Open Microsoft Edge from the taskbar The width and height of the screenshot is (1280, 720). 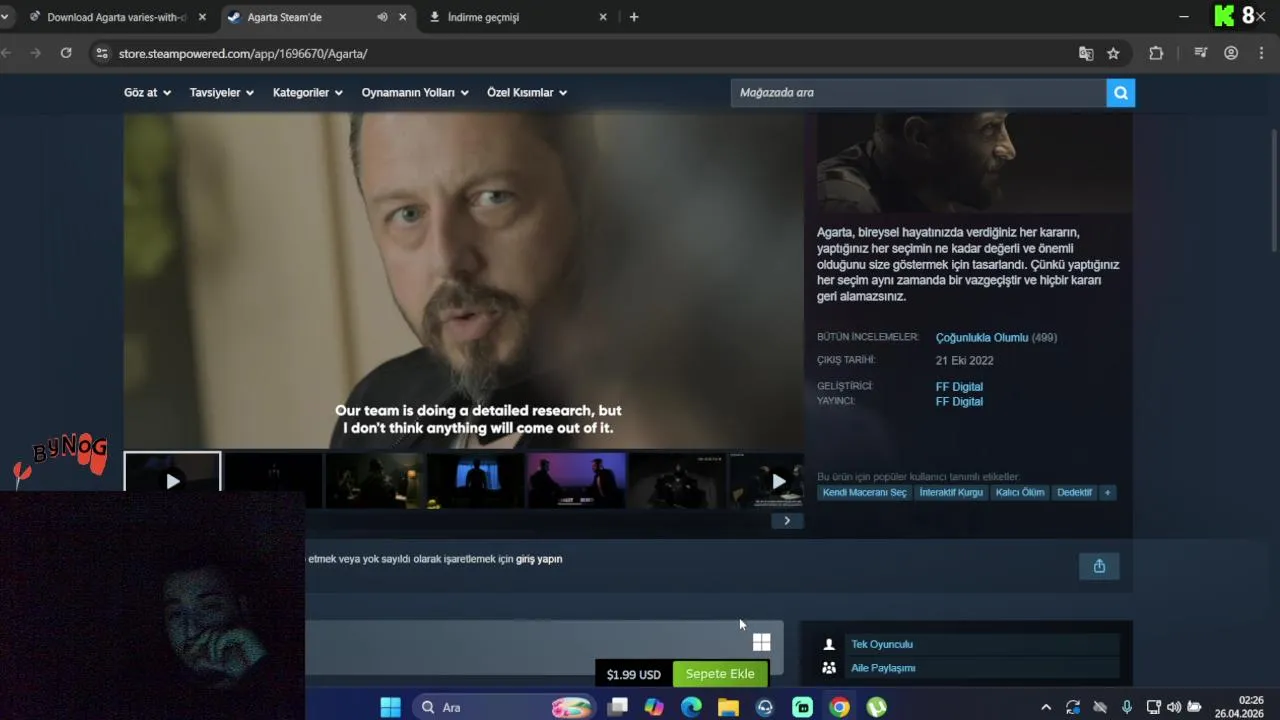pyautogui.click(x=691, y=707)
